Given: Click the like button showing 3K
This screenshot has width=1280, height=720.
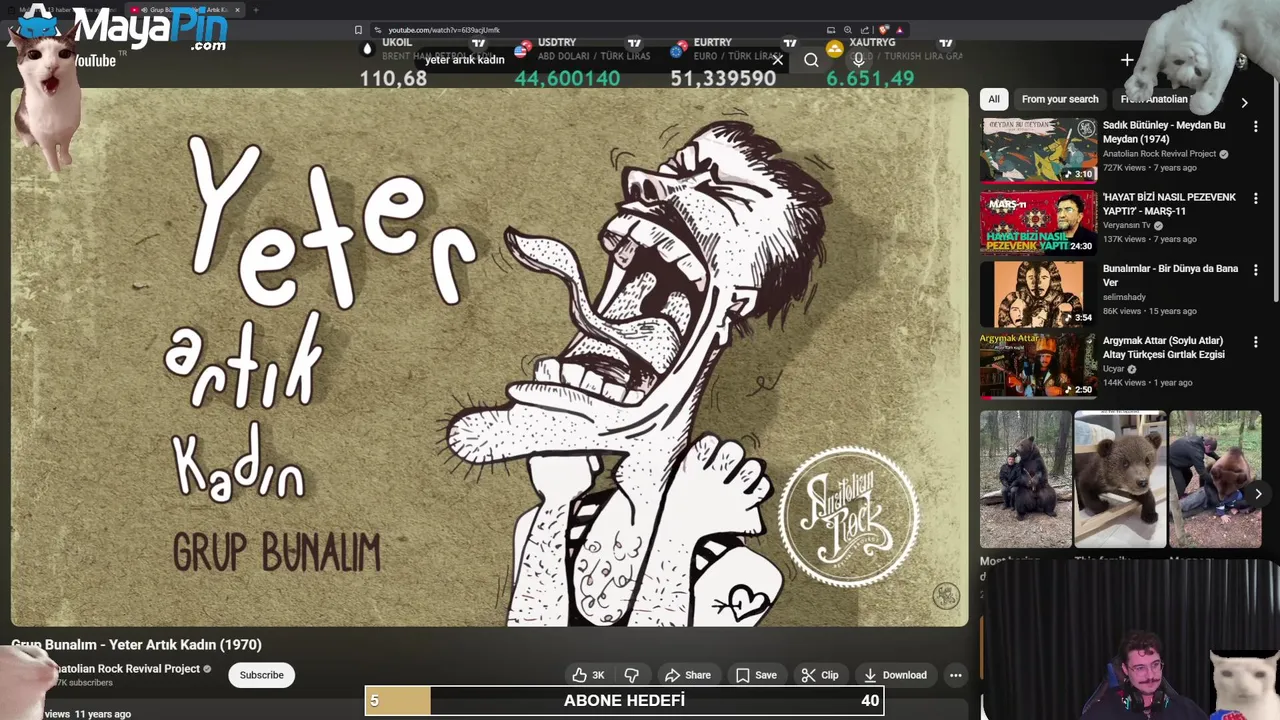Looking at the screenshot, I should (588, 675).
